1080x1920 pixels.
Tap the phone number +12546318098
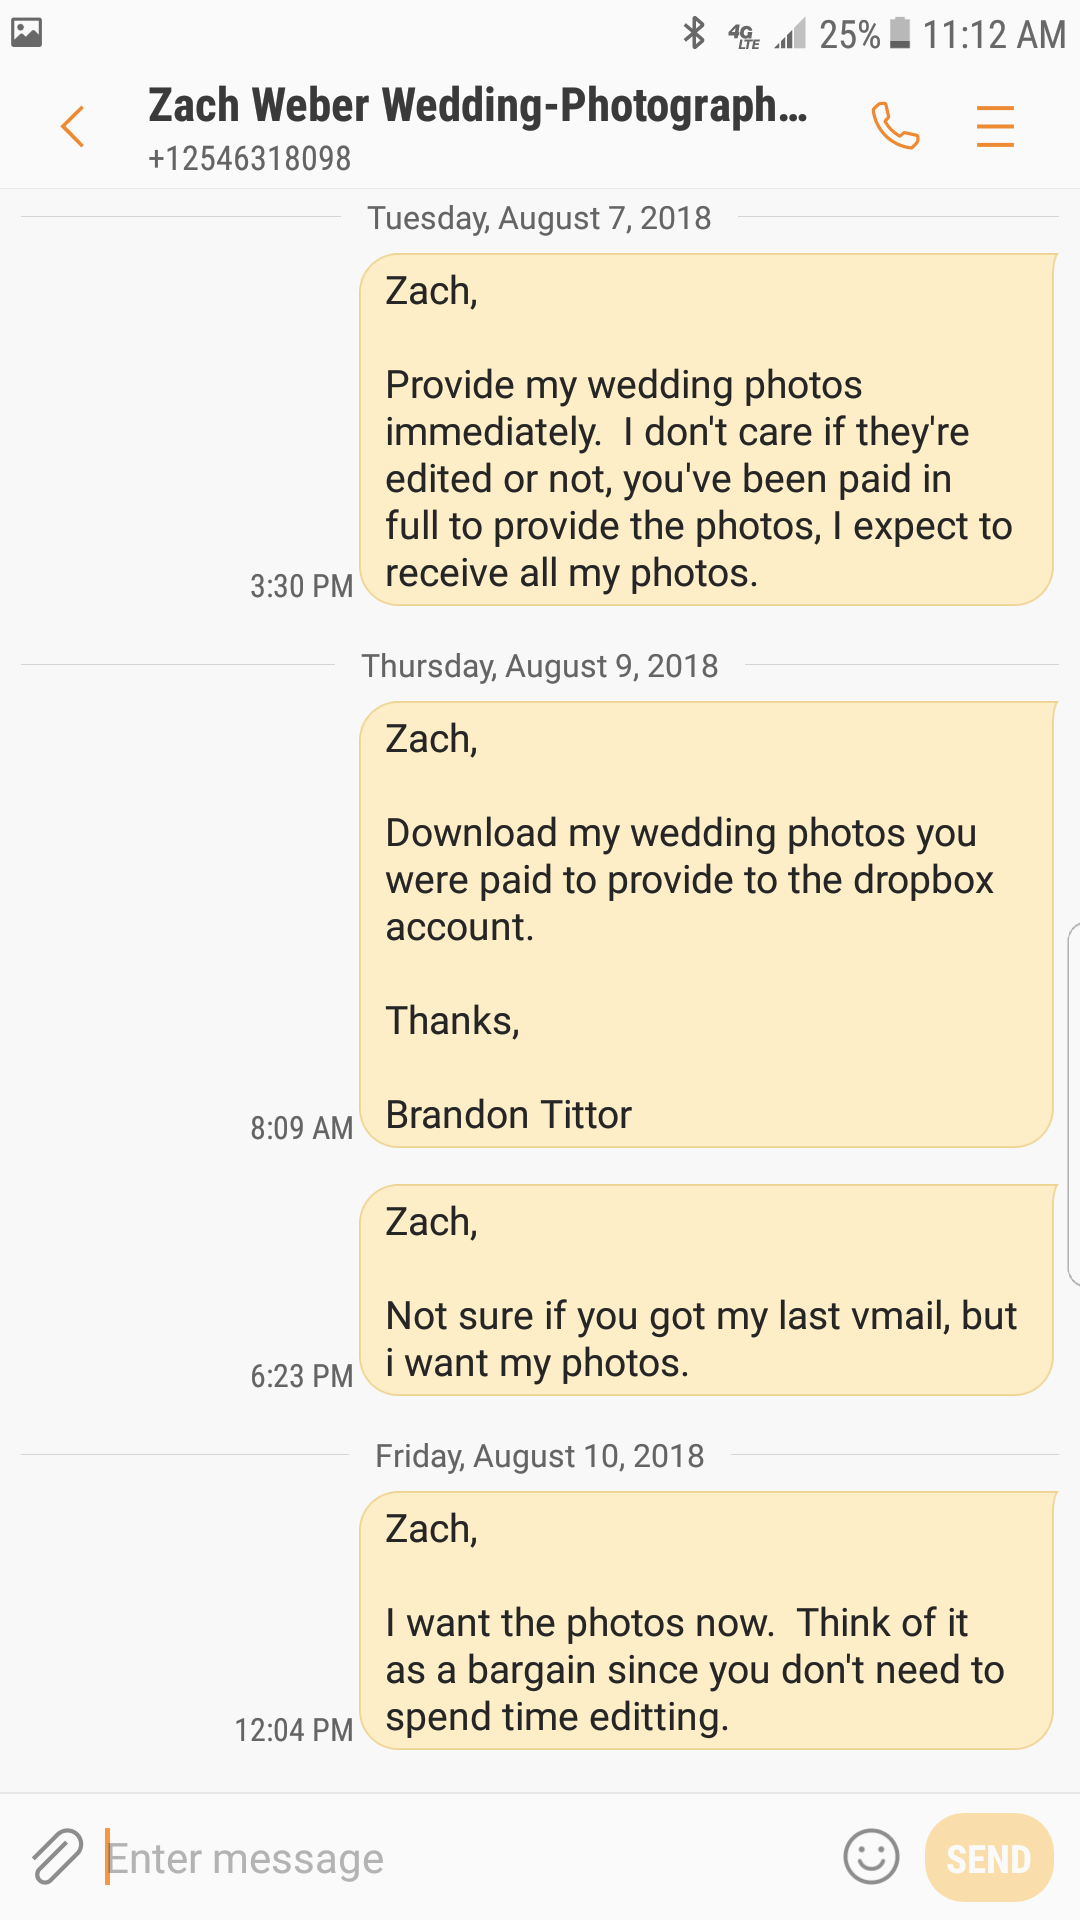(250, 159)
